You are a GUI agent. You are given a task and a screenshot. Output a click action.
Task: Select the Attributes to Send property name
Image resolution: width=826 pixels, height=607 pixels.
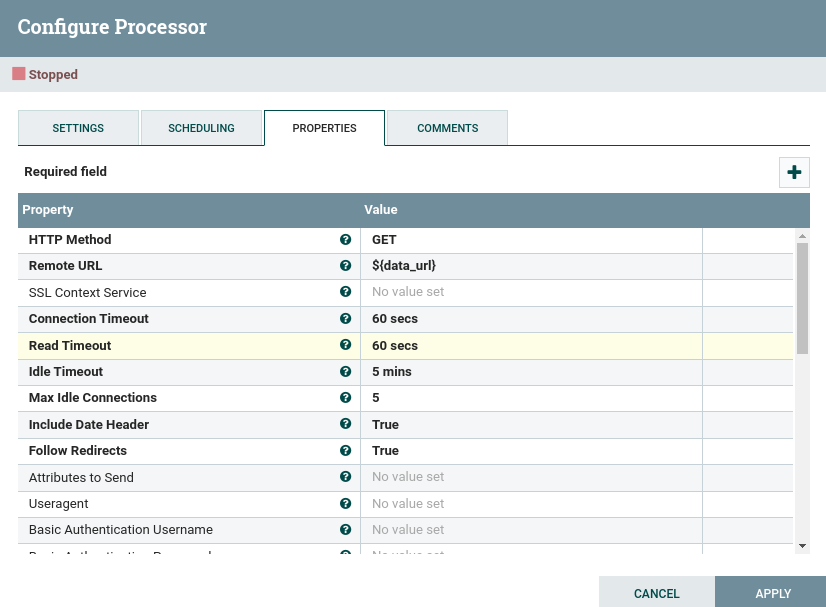click(81, 477)
